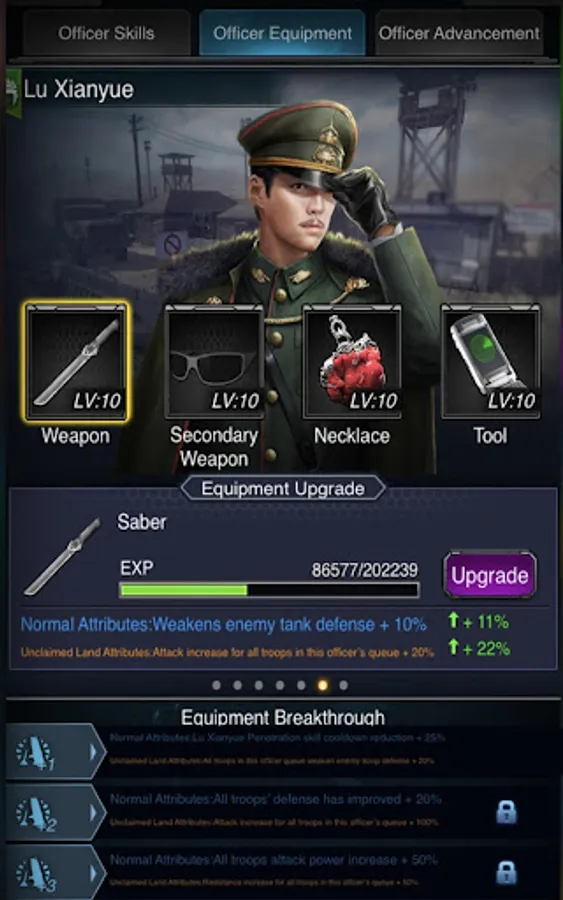
Task: Select the highlighted sixth page dot
Action: [323, 685]
